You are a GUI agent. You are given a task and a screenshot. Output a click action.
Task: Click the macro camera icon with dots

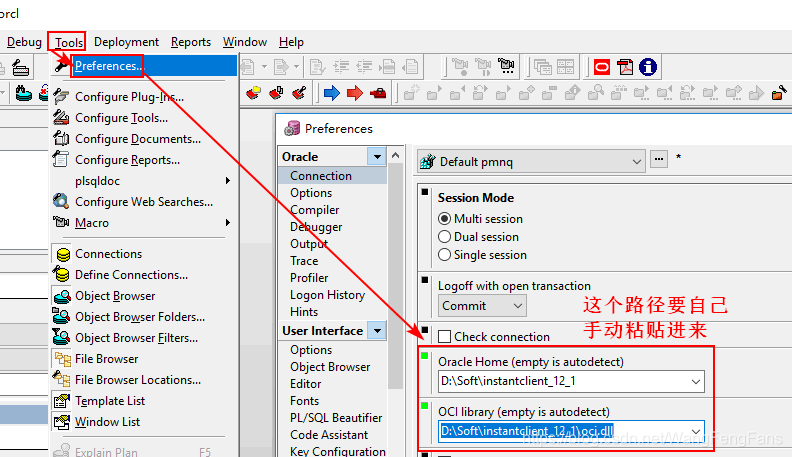point(506,66)
